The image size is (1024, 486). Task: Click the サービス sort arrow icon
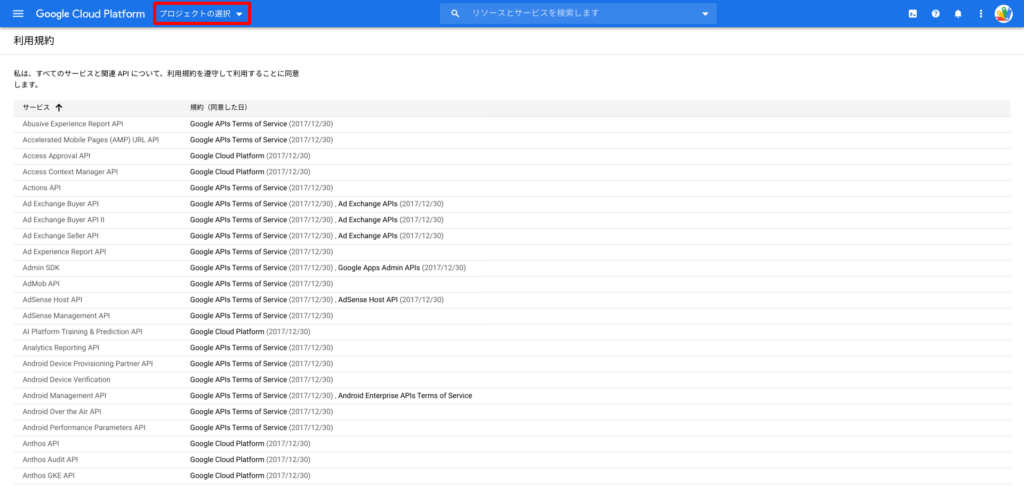click(x=59, y=107)
